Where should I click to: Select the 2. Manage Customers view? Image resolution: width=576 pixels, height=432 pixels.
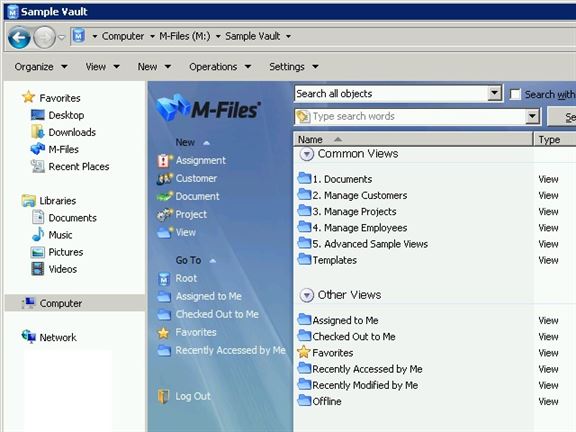point(352,195)
